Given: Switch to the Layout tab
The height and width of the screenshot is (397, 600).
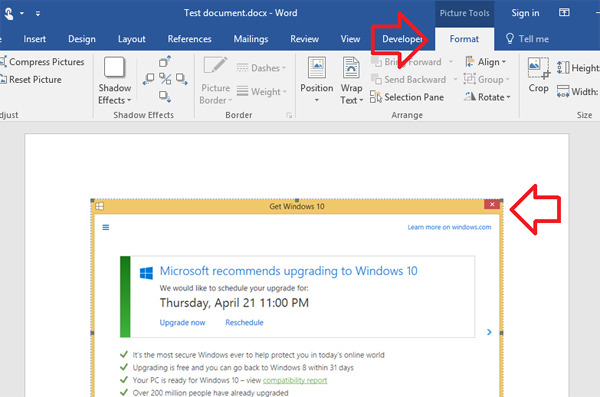Looking at the screenshot, I should click(132, 39).
